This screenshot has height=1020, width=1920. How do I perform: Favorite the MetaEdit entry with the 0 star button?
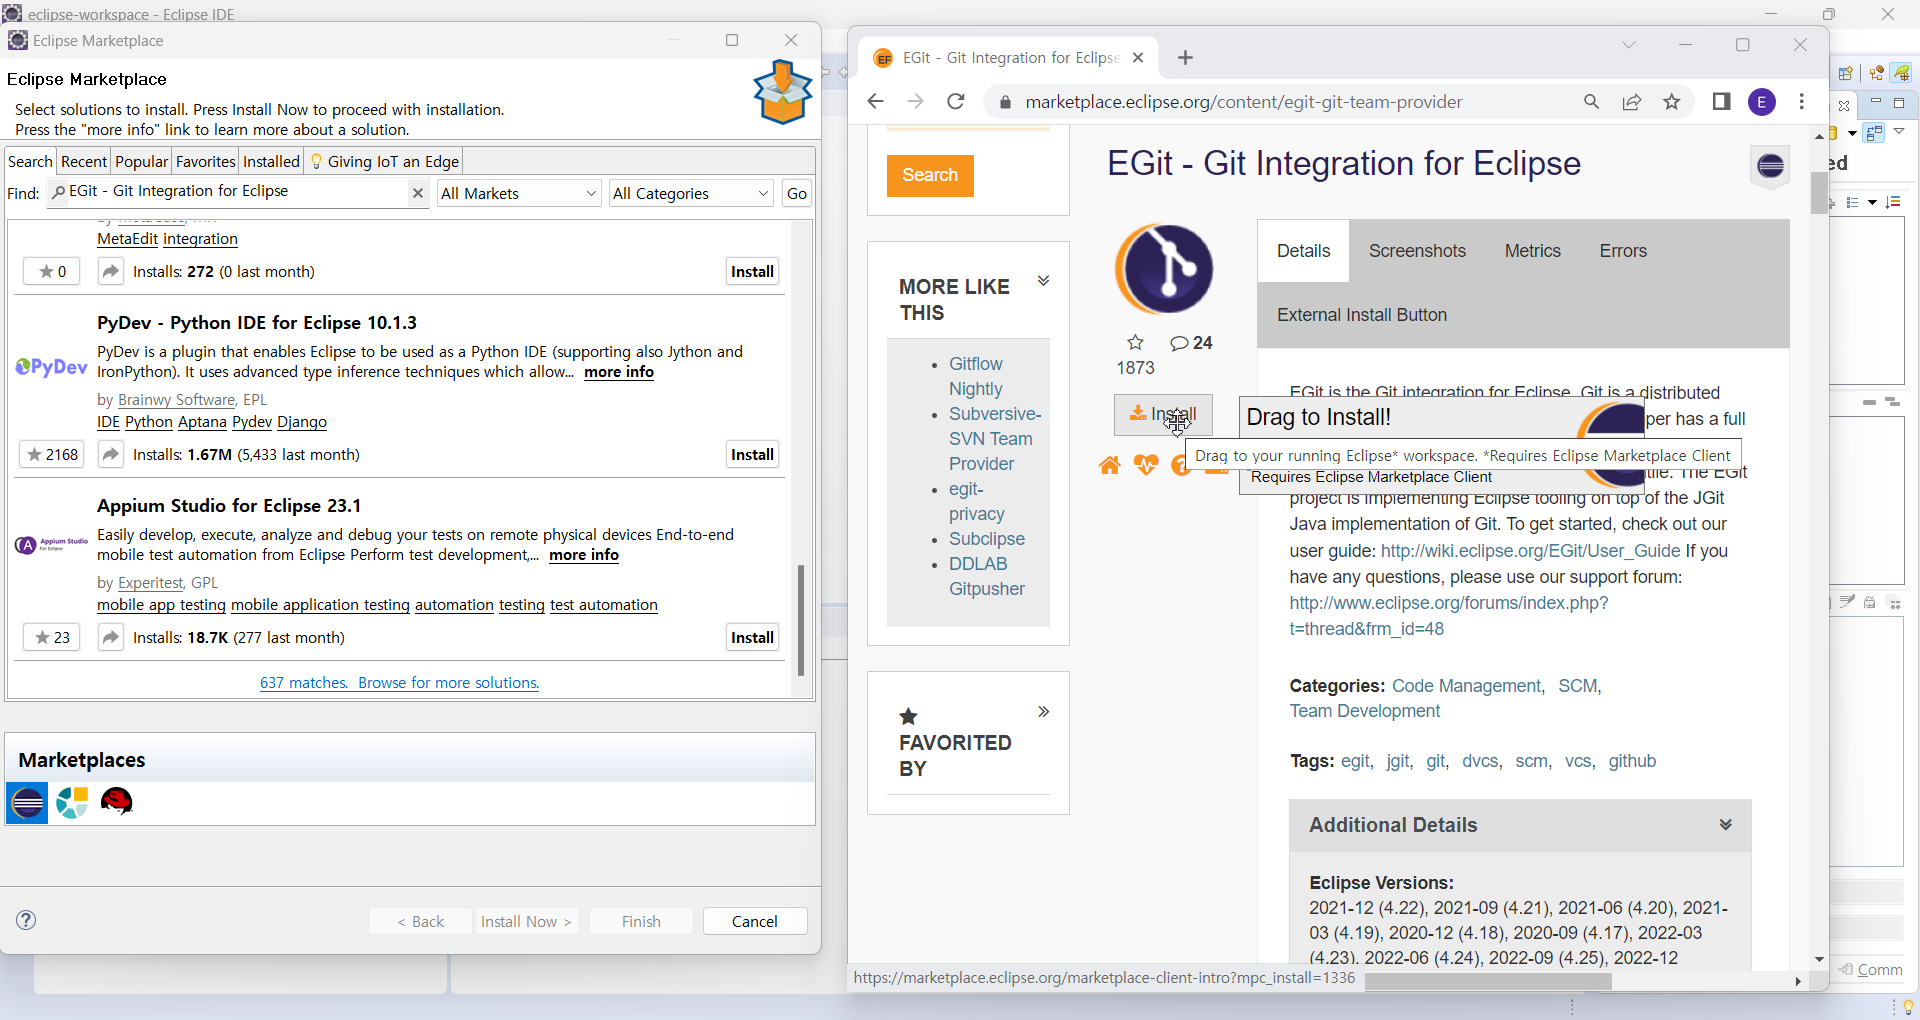coord(52,272)
